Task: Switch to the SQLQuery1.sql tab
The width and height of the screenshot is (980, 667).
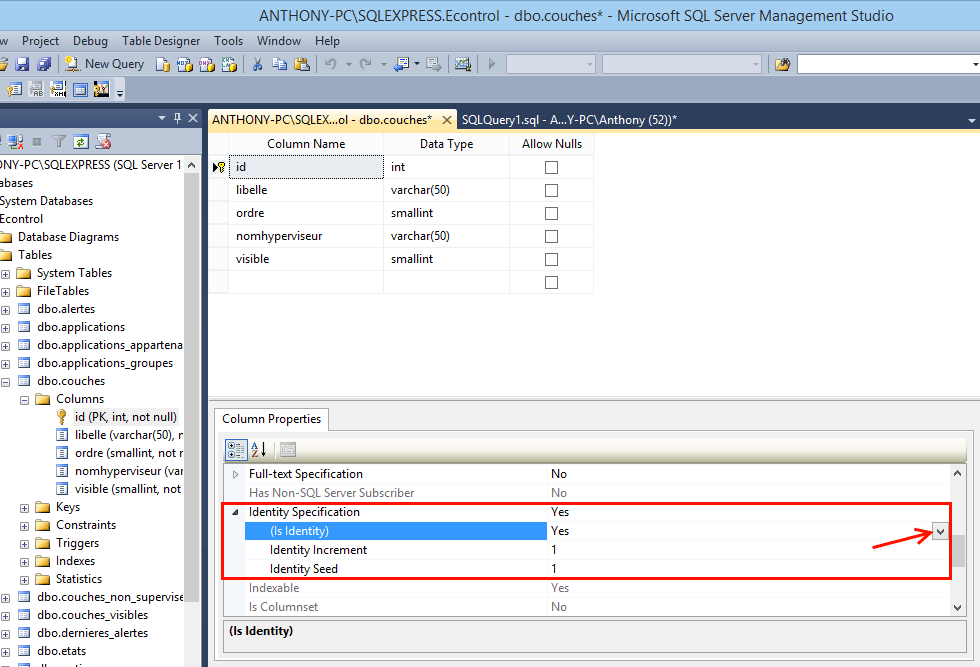Action: pyautogui.click(x=569, y=120)
